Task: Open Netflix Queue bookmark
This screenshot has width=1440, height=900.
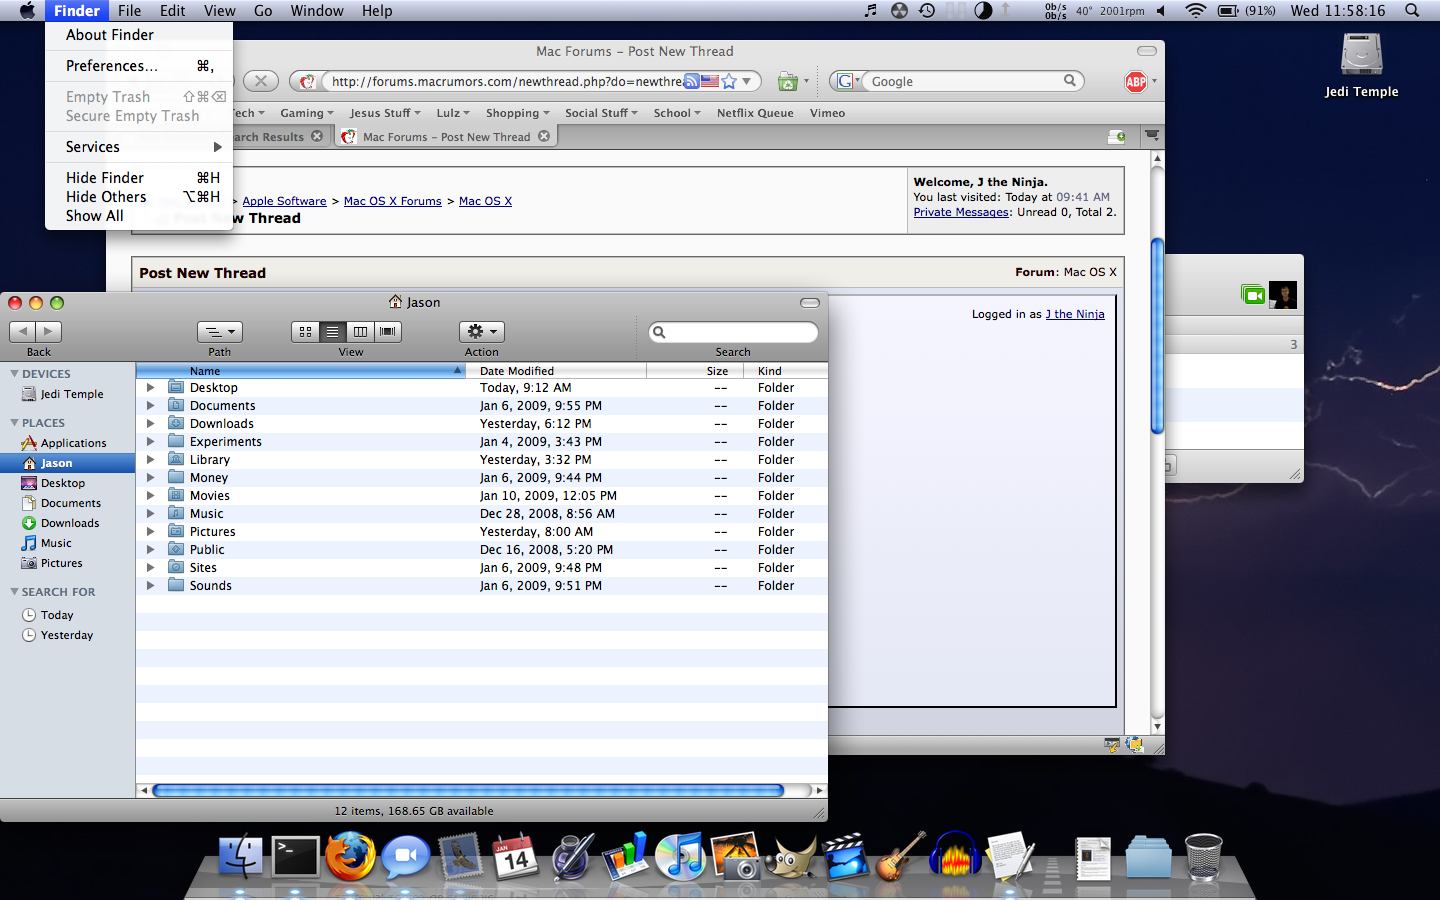Action: pyautogui.click(x=755, y=113)
